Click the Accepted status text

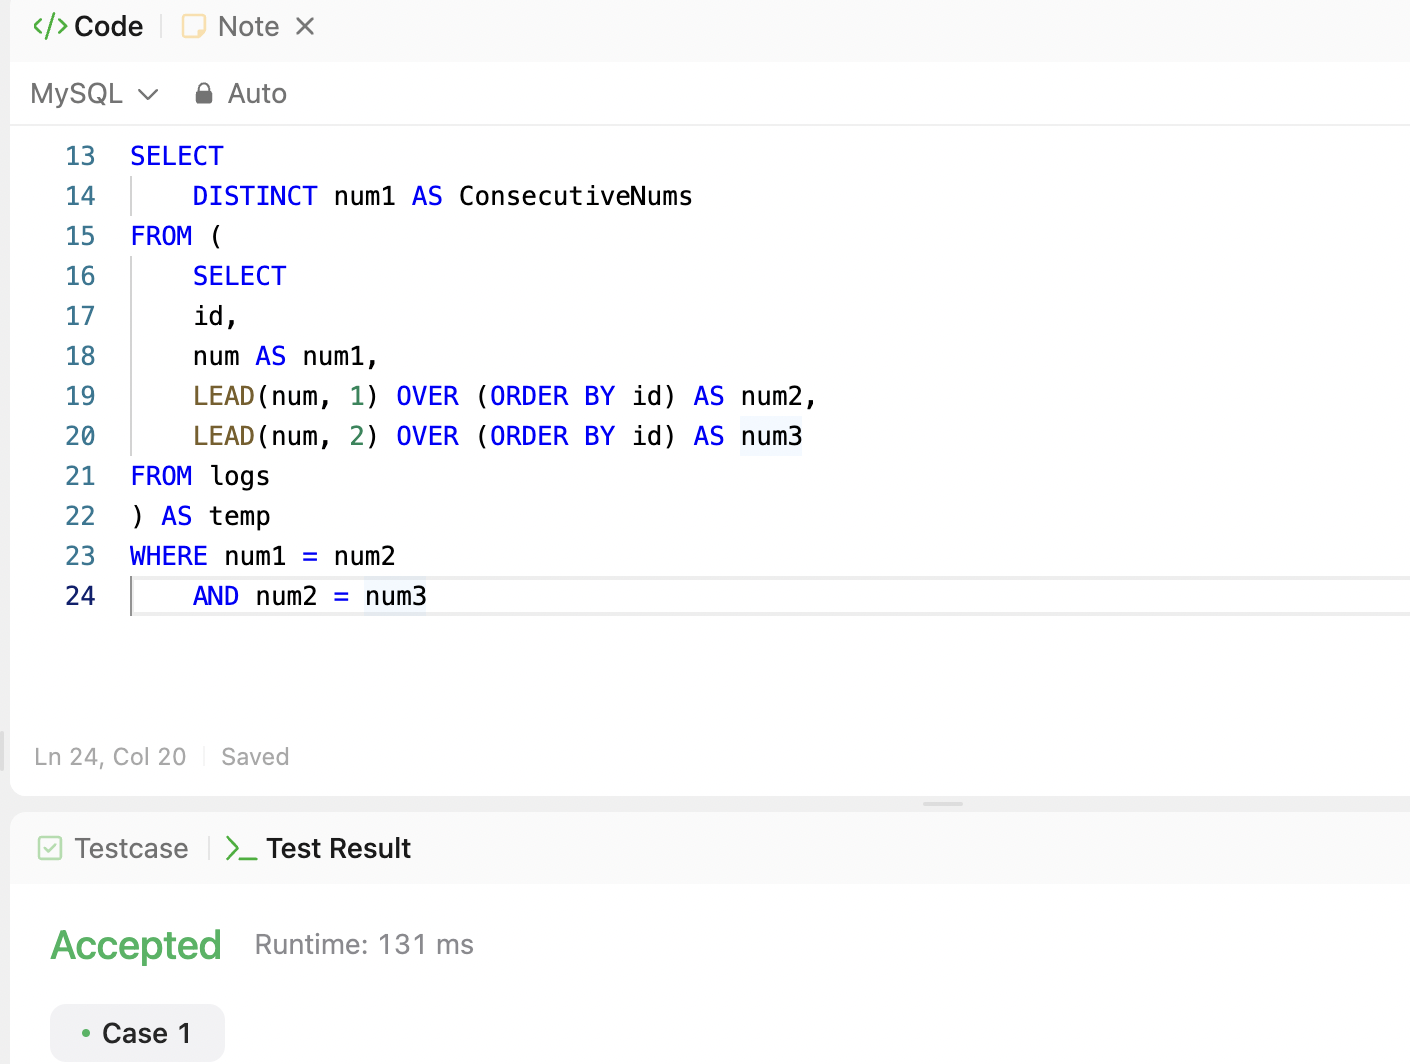[x=136, y=945]
